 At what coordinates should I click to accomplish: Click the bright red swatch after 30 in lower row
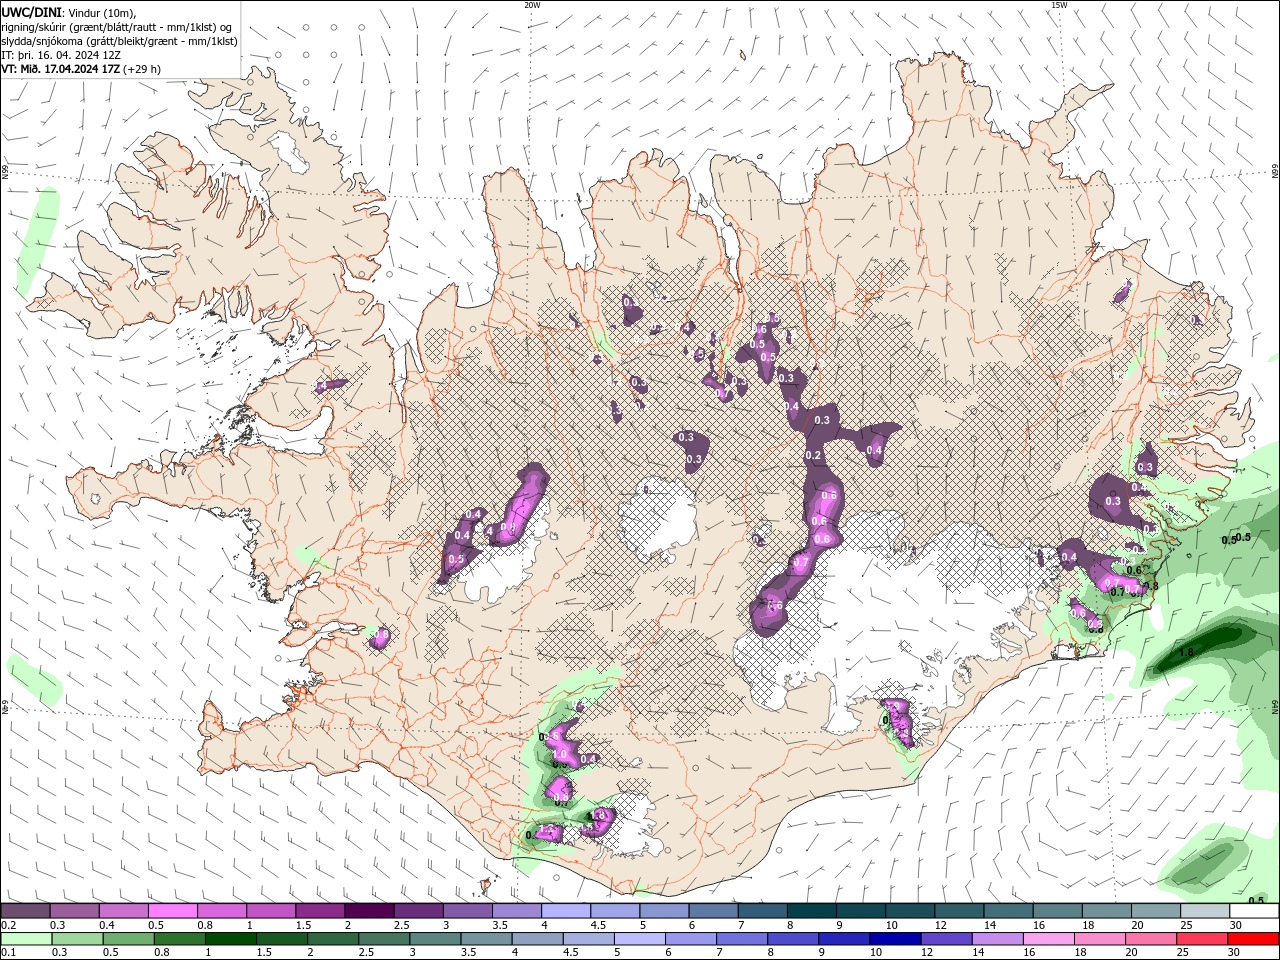[x=1254, y=939]
